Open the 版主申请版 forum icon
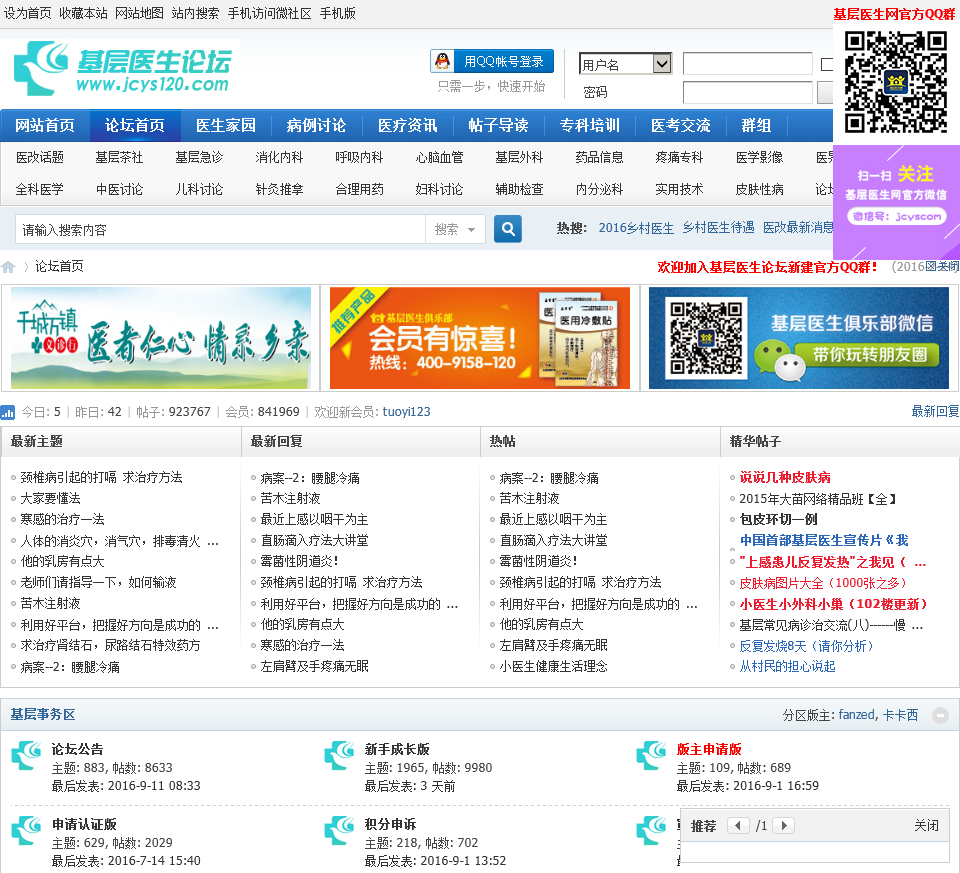 pyautogui.click(x=651, y=755)
